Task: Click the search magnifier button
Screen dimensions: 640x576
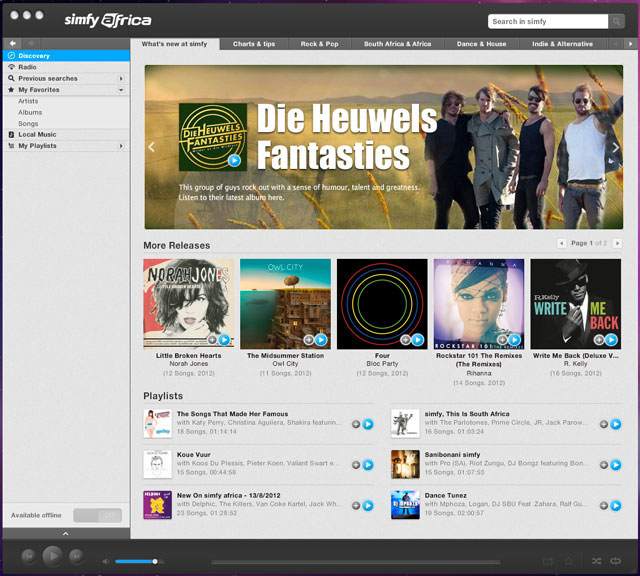Action: [x=616, y=21]
